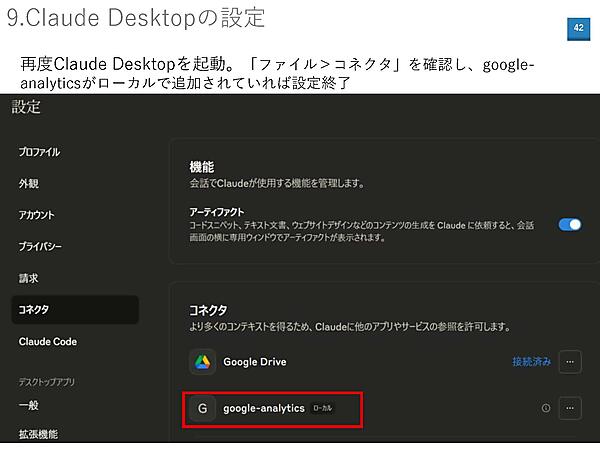Image resolution: width=600 pixels, height=450 pixels.
Task: Toggle the アーティファクト switch
Action: [x=569, y=225]
